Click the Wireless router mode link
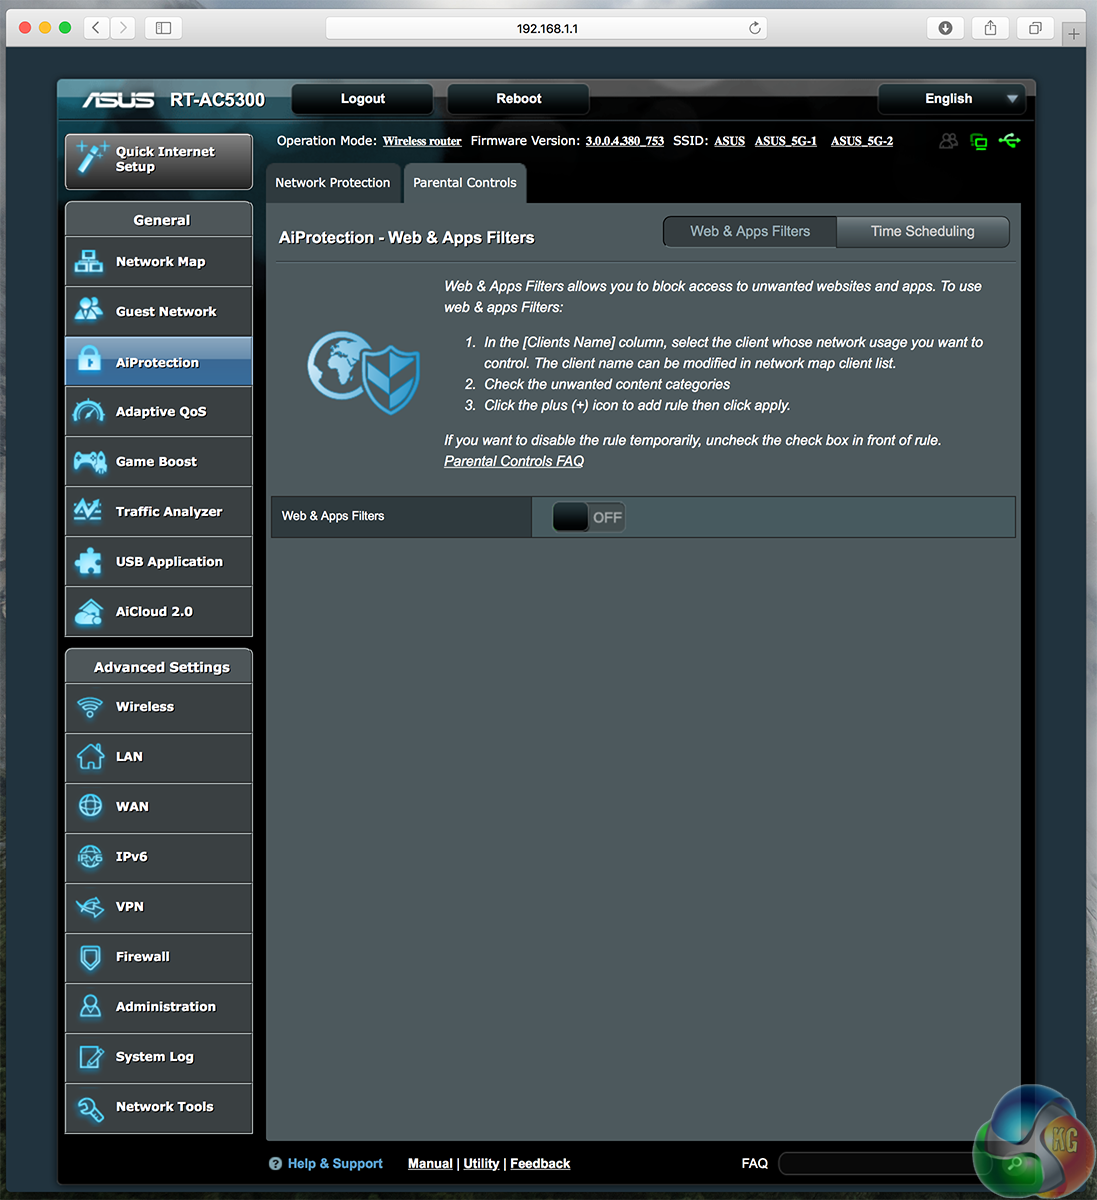Viewport: 1097px width, 1200px height. [422, 141]
